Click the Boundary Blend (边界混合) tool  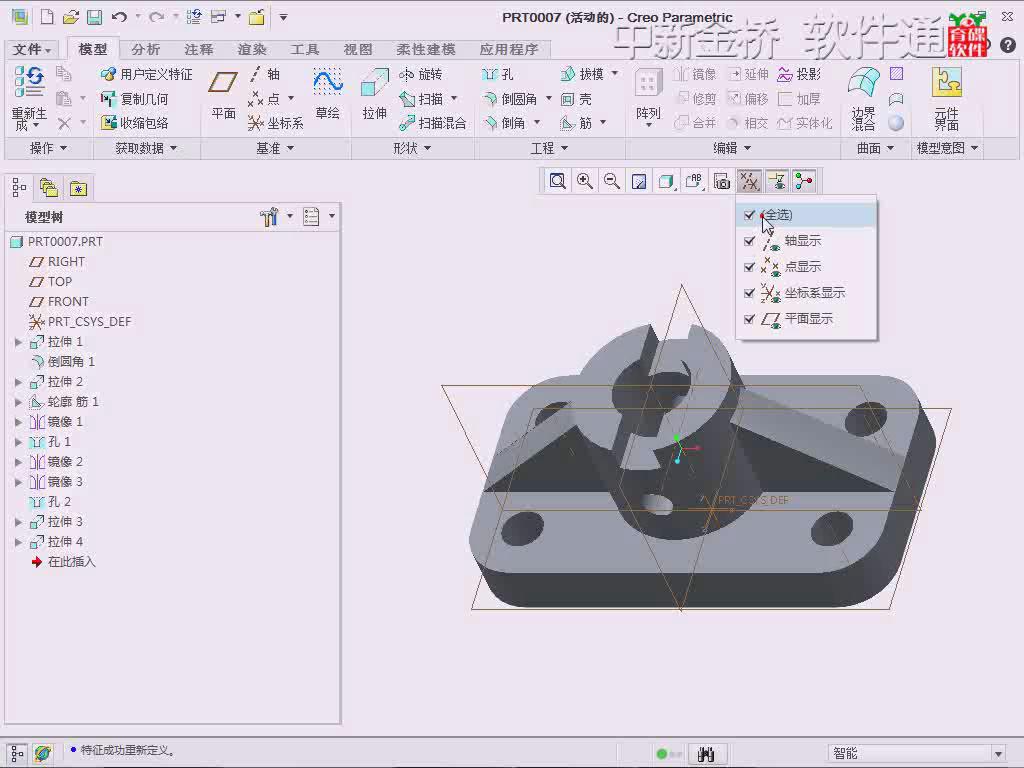pos(863,98)
